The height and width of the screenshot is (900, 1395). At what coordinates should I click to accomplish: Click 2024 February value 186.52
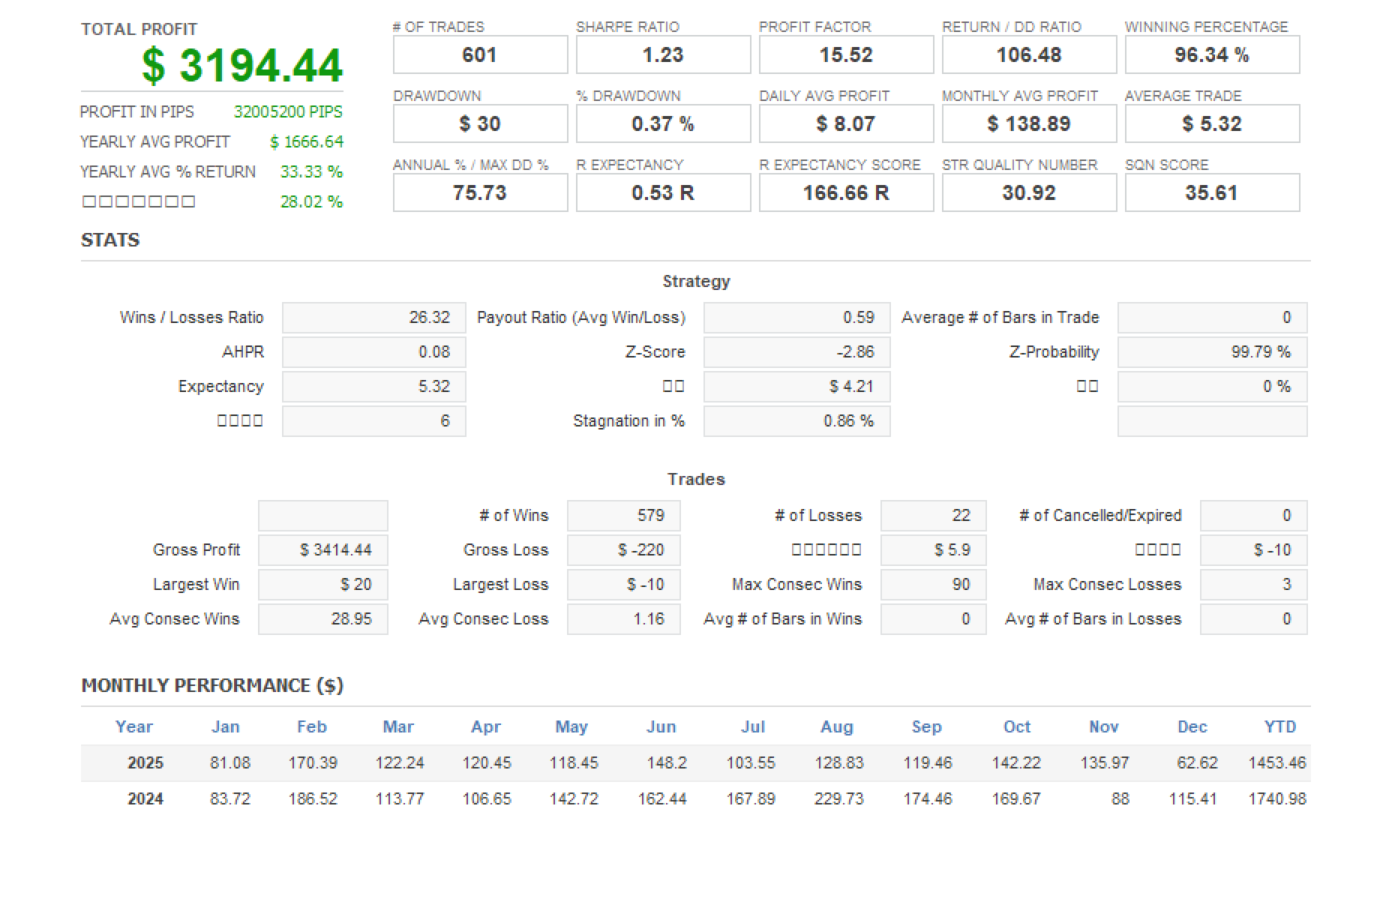click(x=313, y=799)
